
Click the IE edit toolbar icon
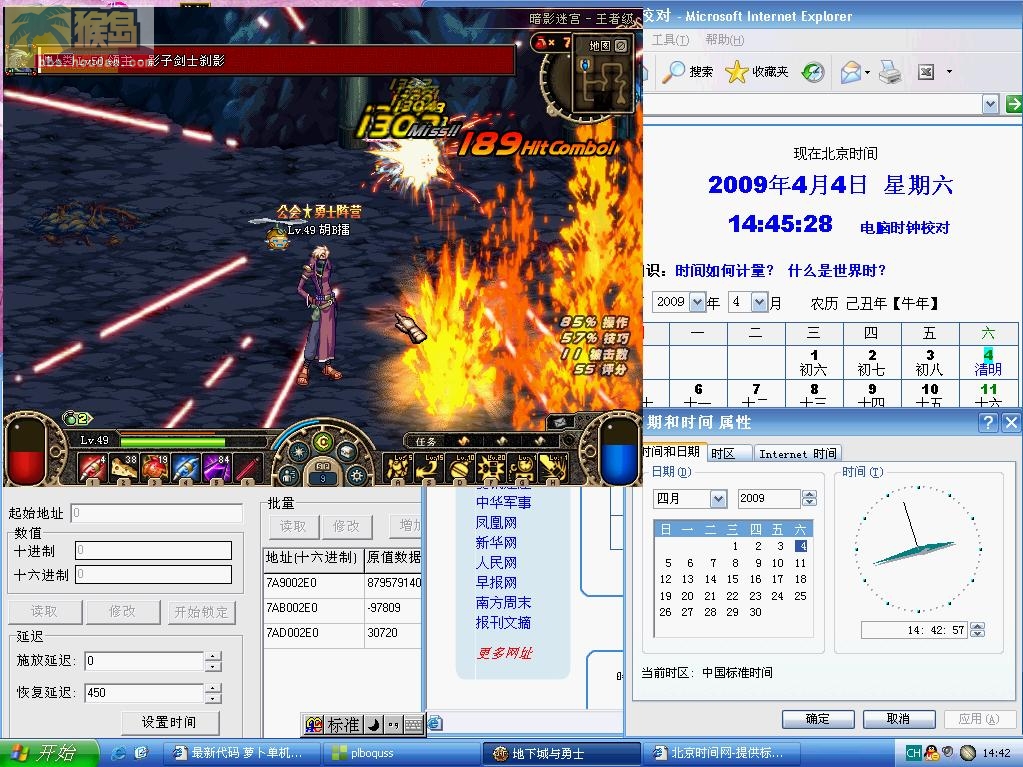(926, 72)
